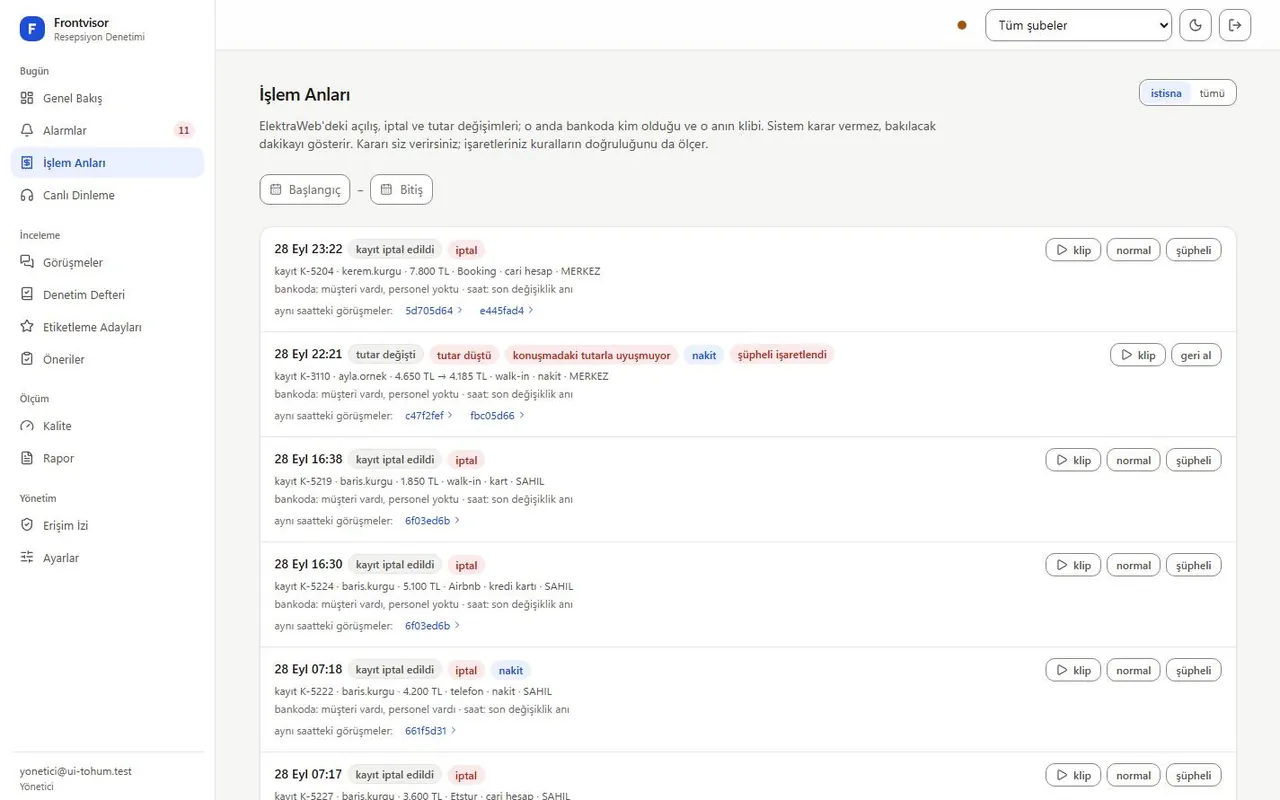Open conversation link 661f5d31
Screen dimensions: 1280x800
coord(430,731)
